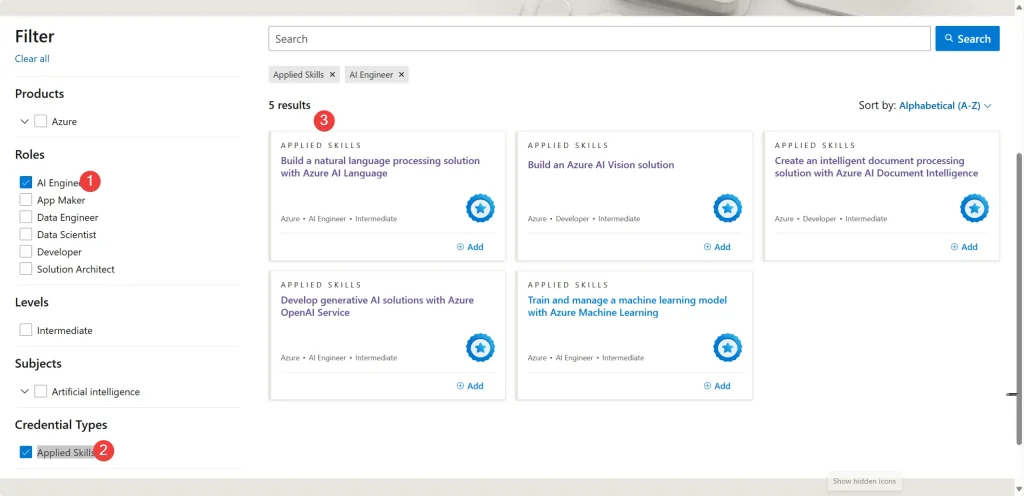Remove the AI Engineer filter chip
Screen dimensions: 1024x496
click(x=401, y=74)
